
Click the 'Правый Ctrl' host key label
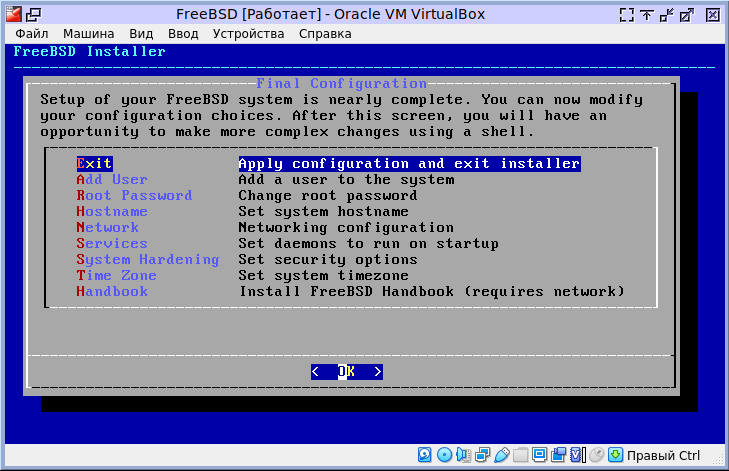tap(663, 456)
